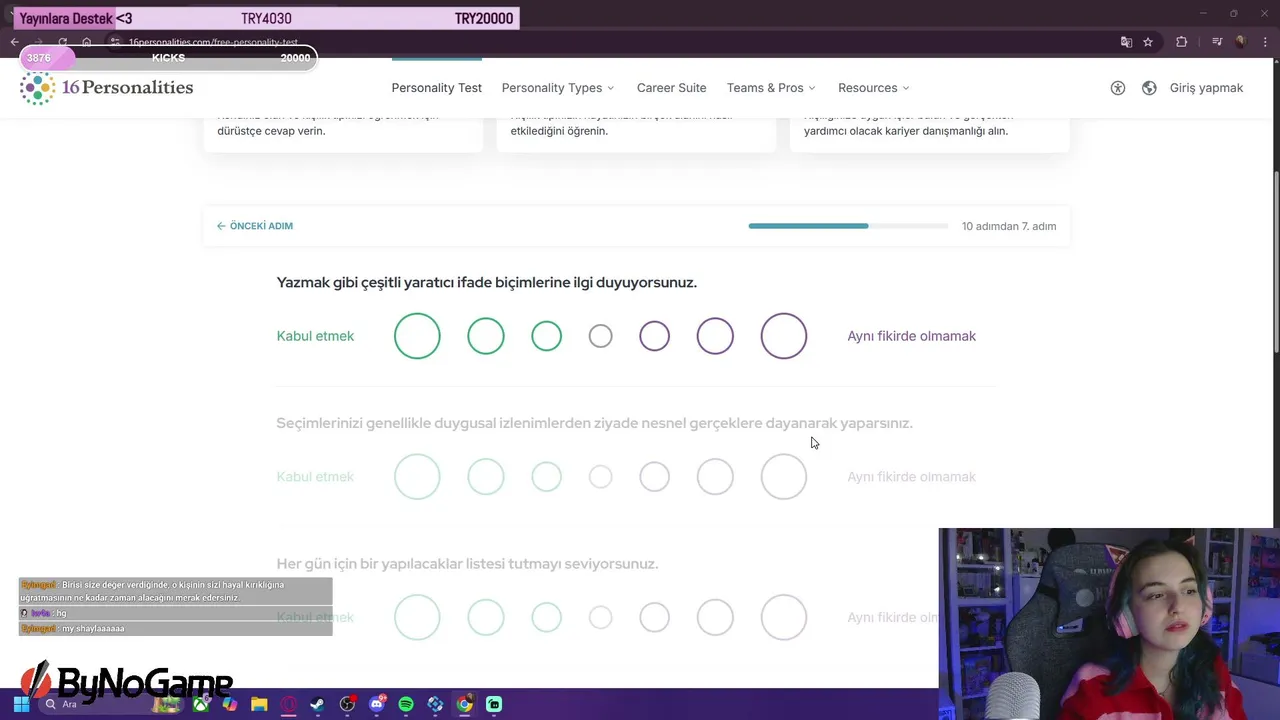1280x720 pixels.
Task: Open the Personality Test tab
Action: [437, 88]
